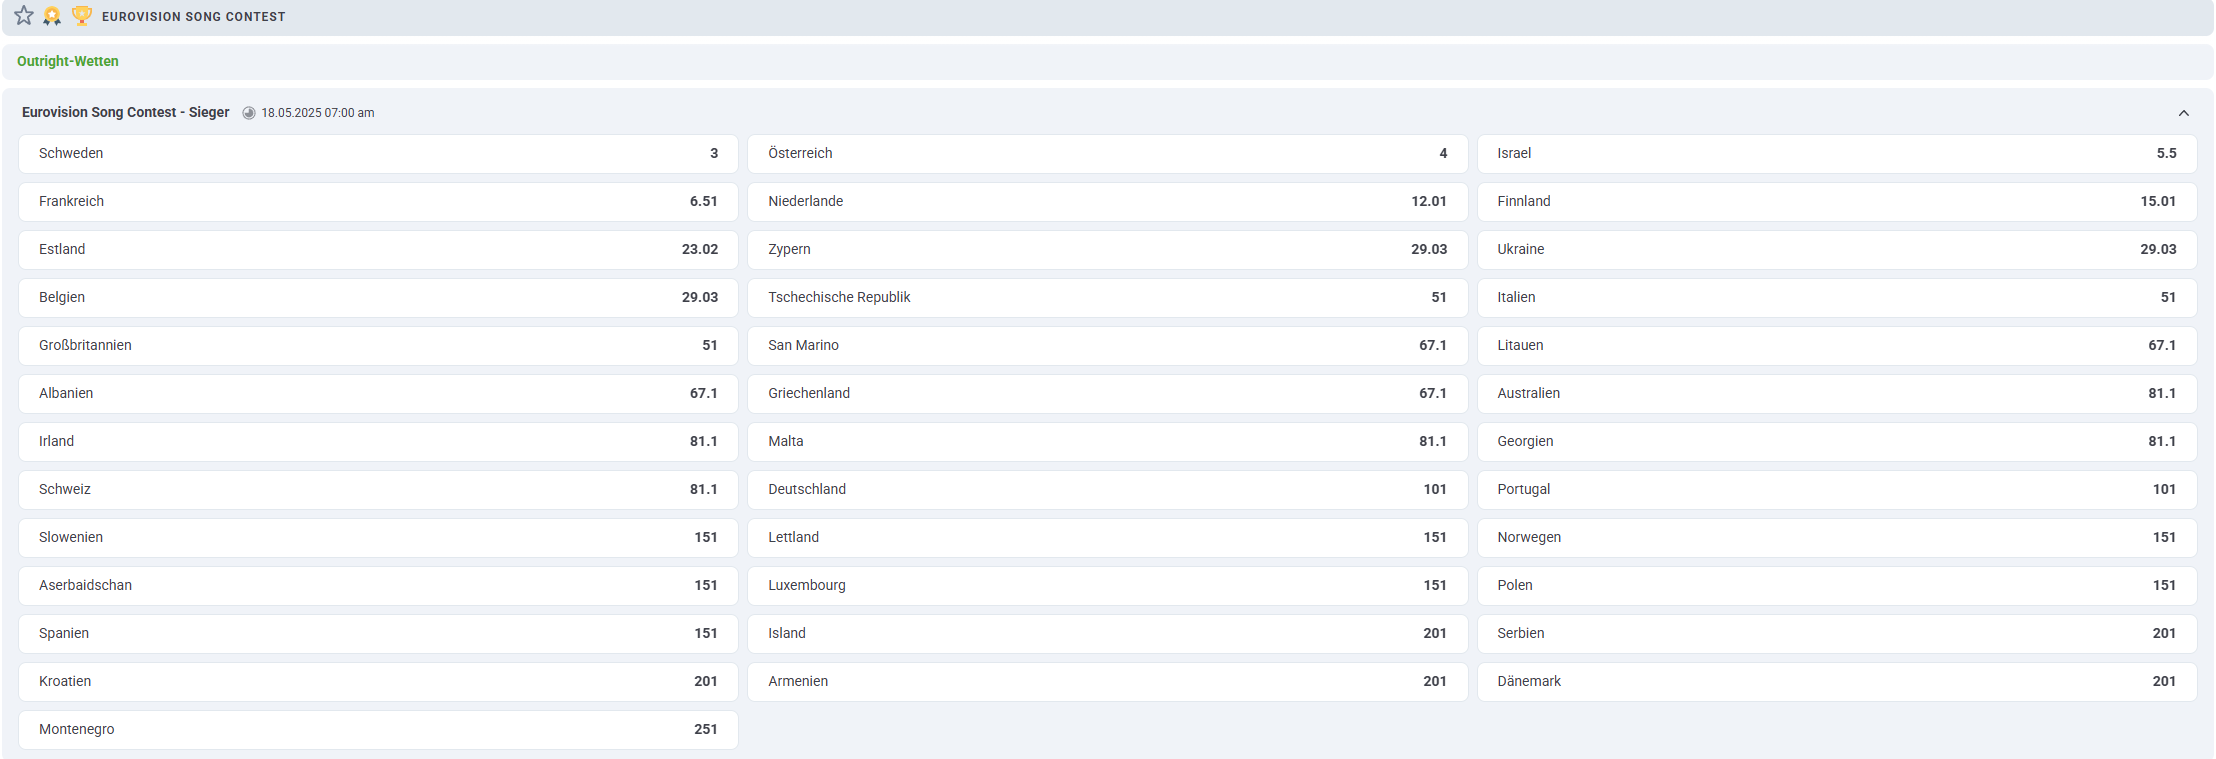2216x759 pixels.
Task: Bet on Frankreich at 6.51
Action: 378,202
